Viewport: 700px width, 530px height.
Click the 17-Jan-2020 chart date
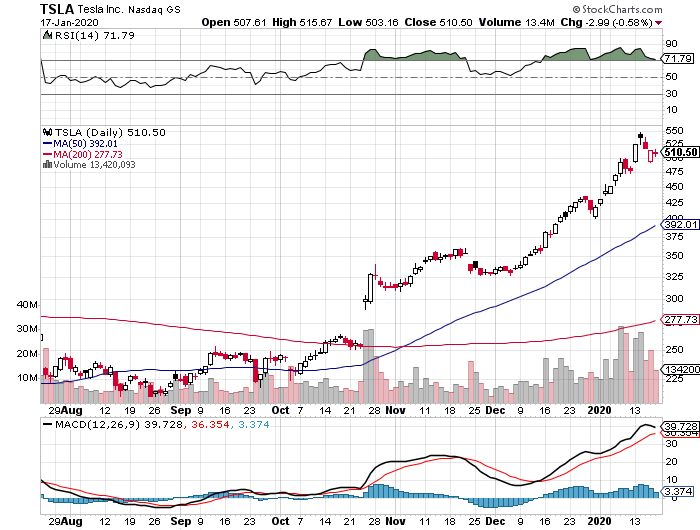(x=69, y=22)
